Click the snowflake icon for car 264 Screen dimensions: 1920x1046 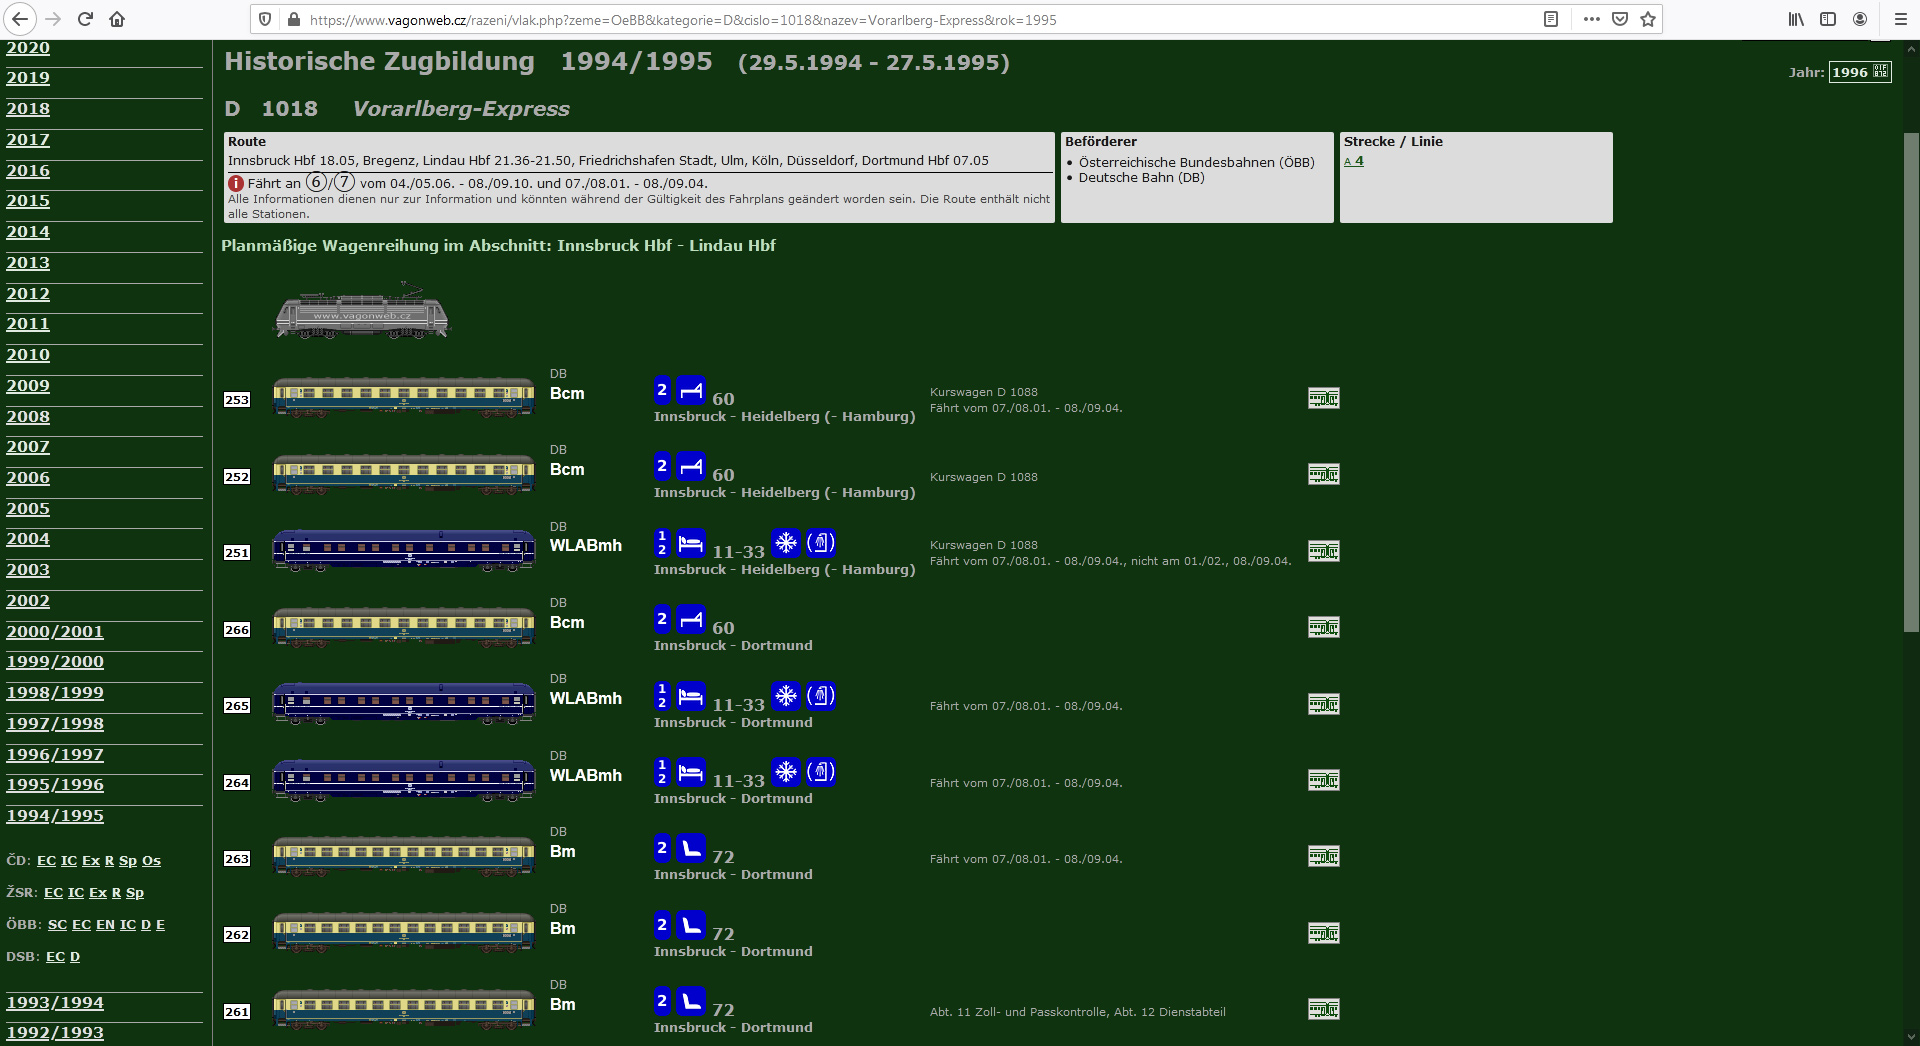786,772
